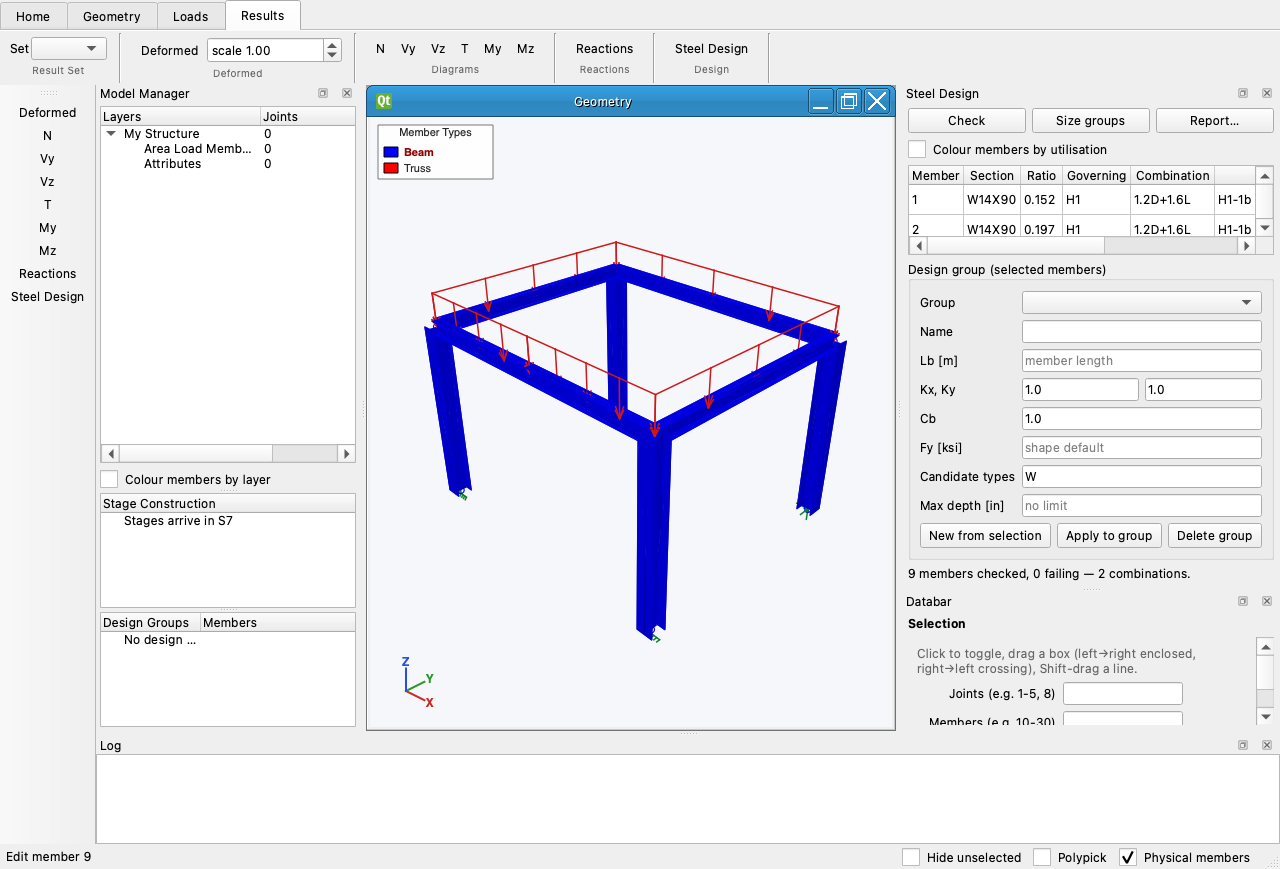Screen dimensions: 1280x869
Task: Uncheck Physical members option
Action: (1128, 857)
